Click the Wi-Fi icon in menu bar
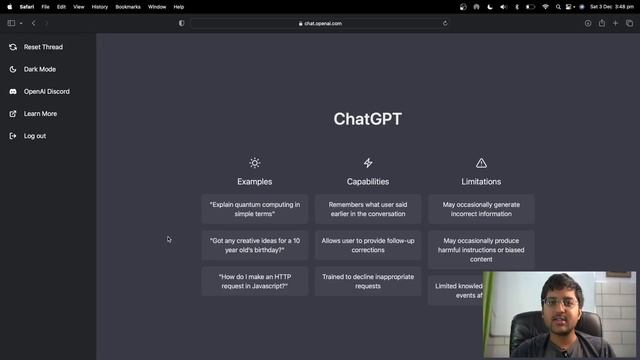Image resolution: width=640 pixels, height=360 pixels. [545, 7]
